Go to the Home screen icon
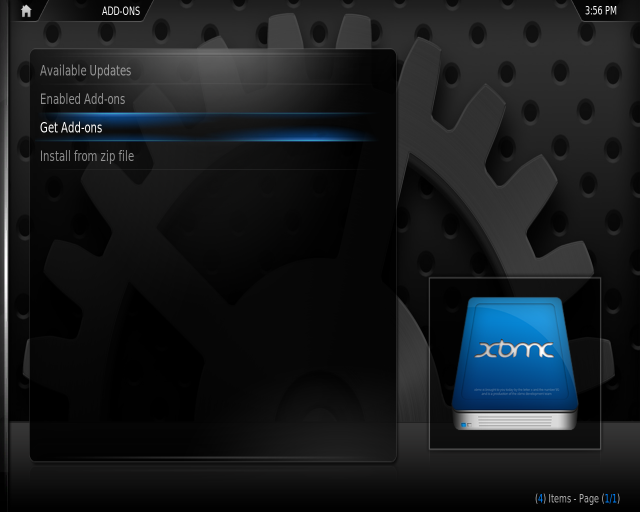The height and width of the screenshot is (512, 640). 26,11
